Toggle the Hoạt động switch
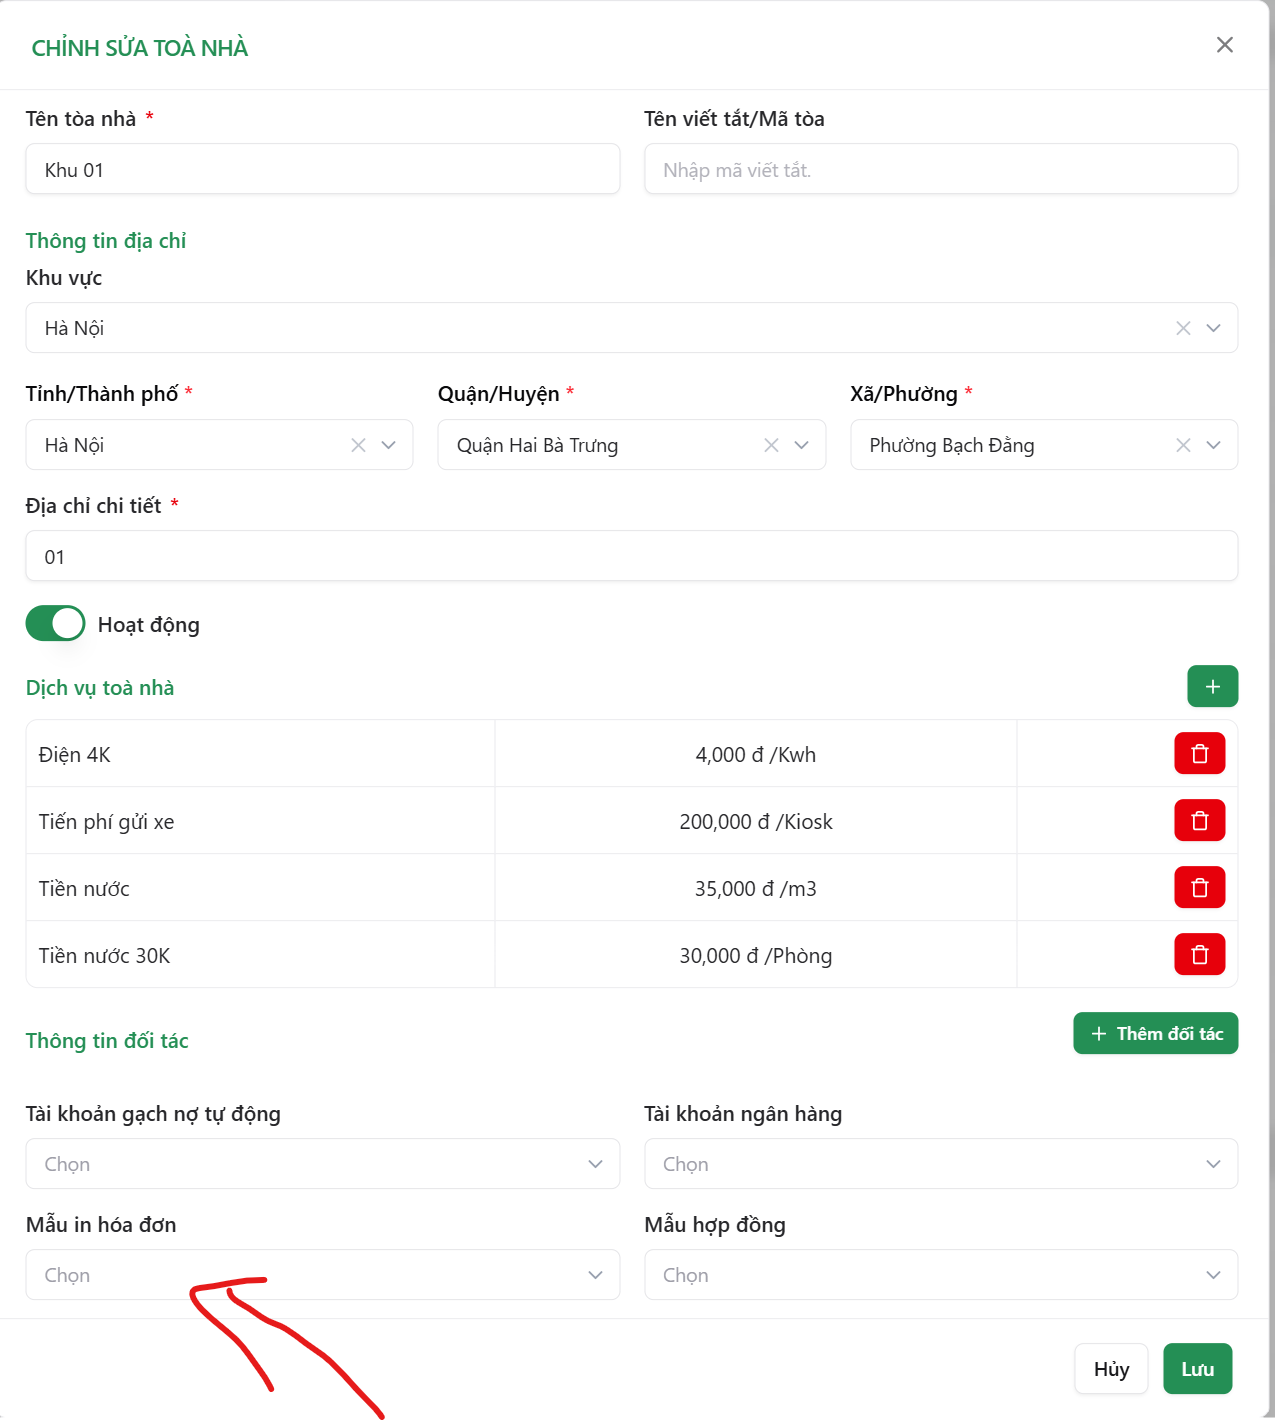This screenshot has height=1421, width=1275. coord(56,624)
